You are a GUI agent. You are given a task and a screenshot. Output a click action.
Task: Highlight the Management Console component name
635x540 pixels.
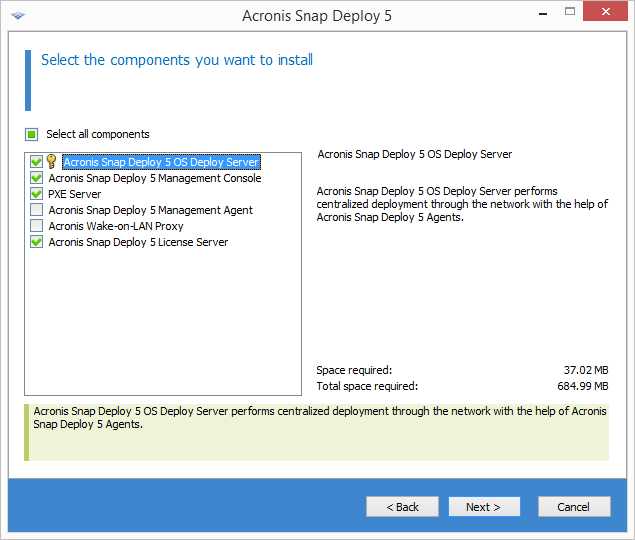coord(154,178)
